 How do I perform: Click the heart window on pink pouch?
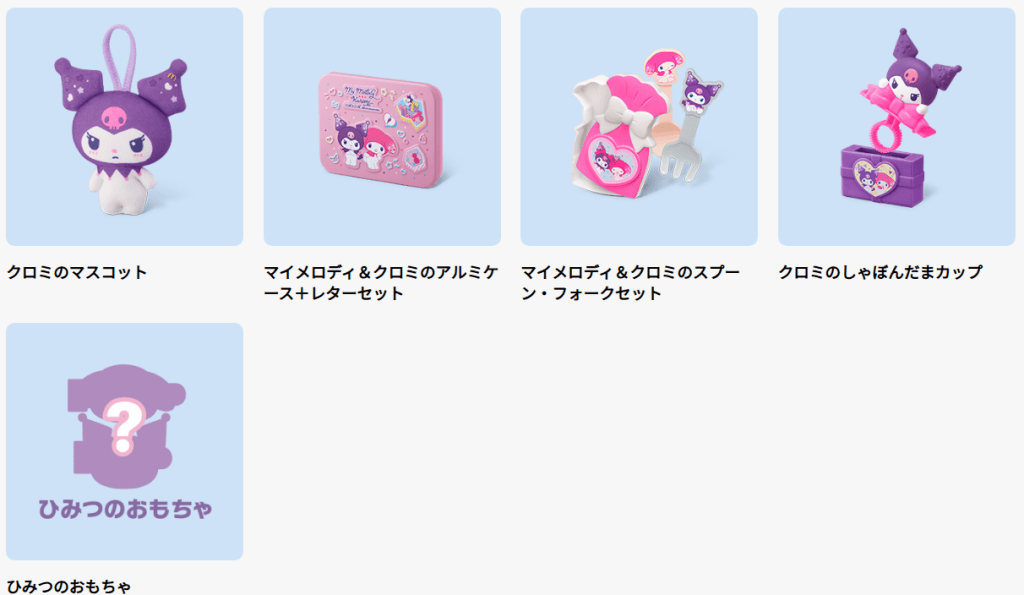[609, 161]
